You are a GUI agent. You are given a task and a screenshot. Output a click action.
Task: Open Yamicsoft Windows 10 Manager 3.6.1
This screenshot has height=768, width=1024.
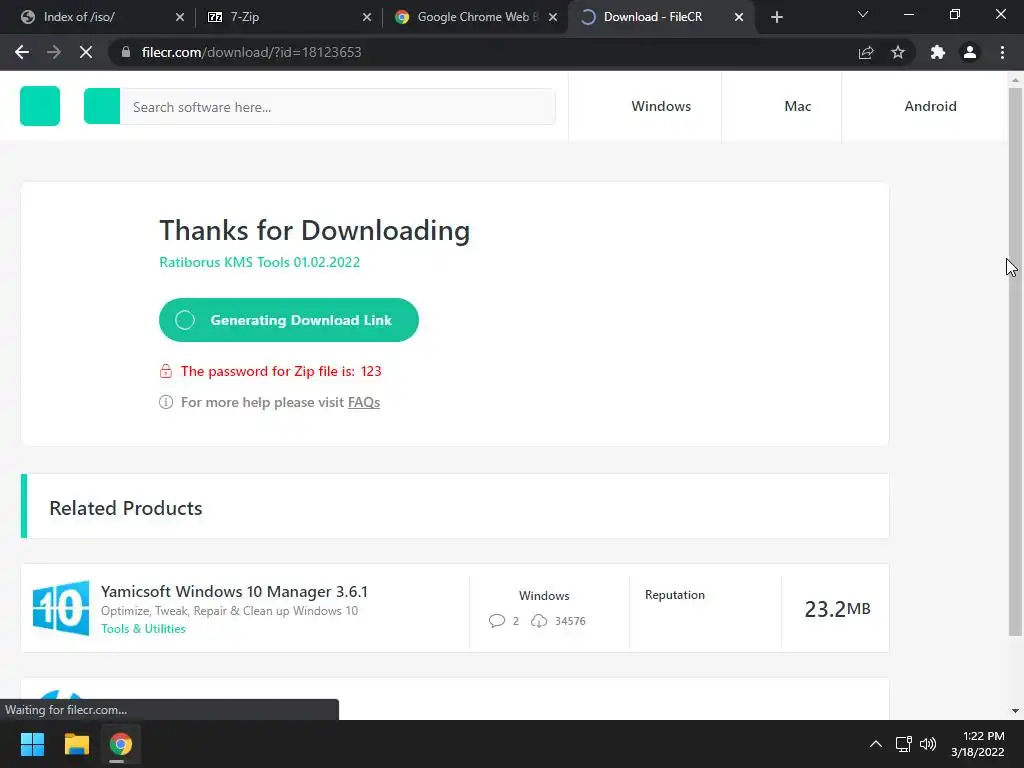tap(234, 592)
